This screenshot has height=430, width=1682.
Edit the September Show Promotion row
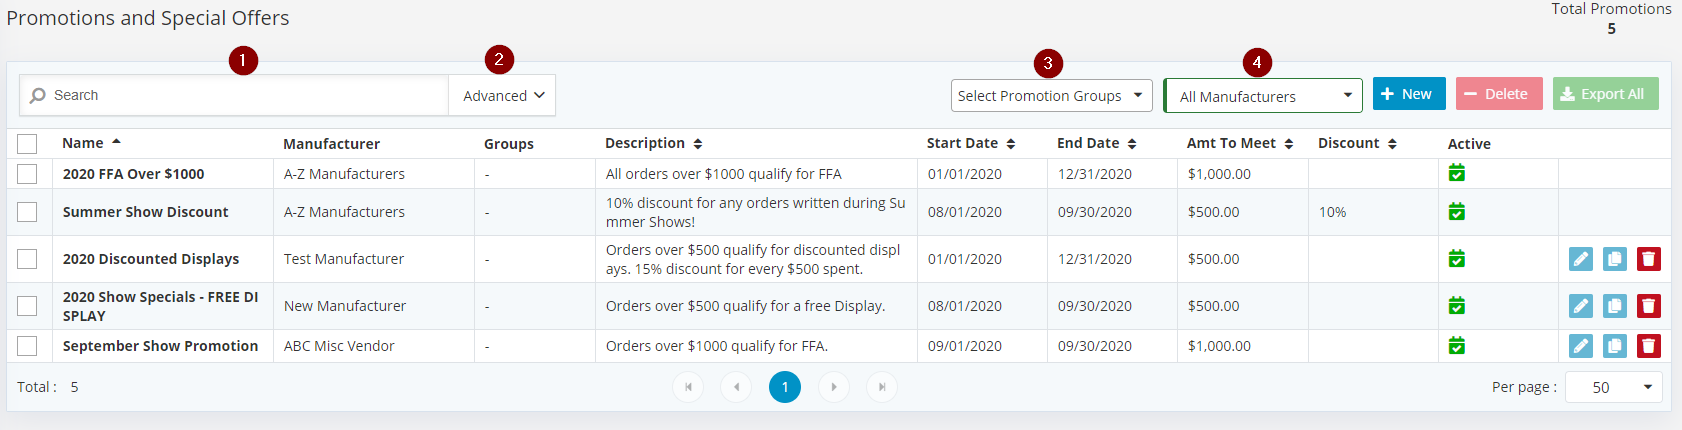pyautogui.click(x=1581, y=346)
